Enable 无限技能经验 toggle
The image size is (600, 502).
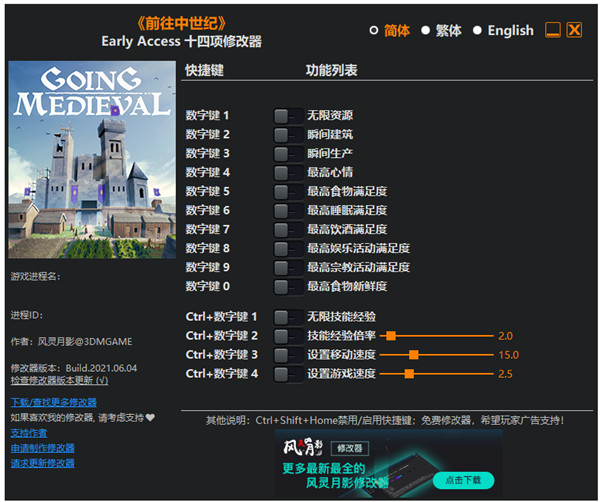[287, 317]
